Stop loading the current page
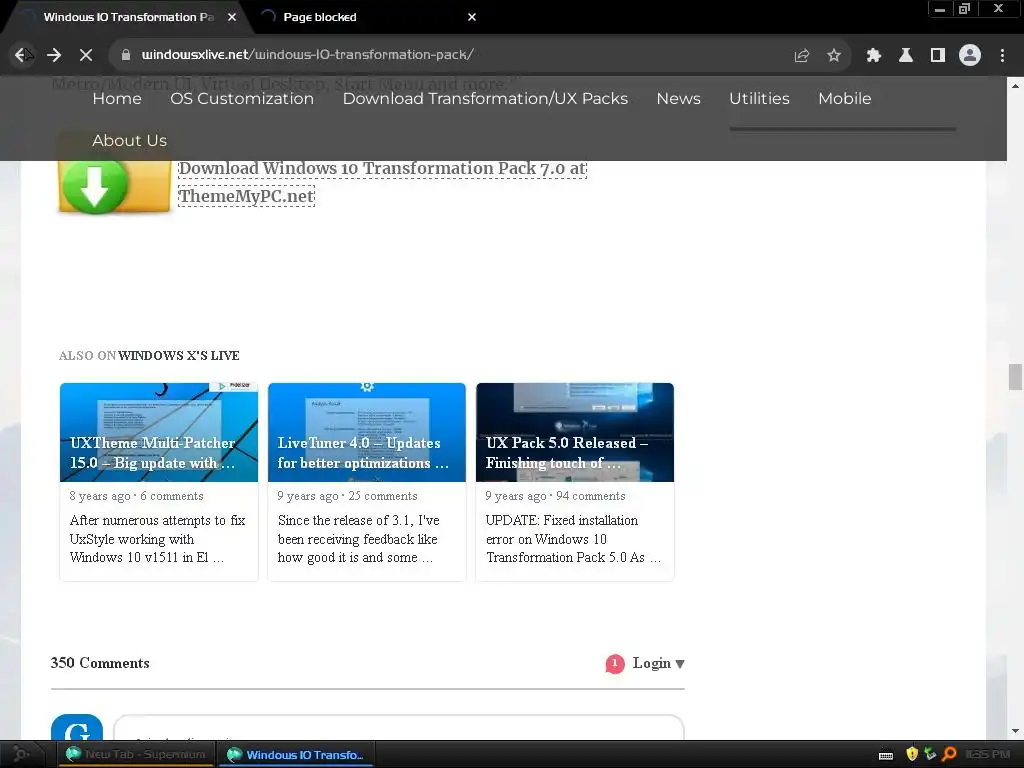 tap(86, 55)
